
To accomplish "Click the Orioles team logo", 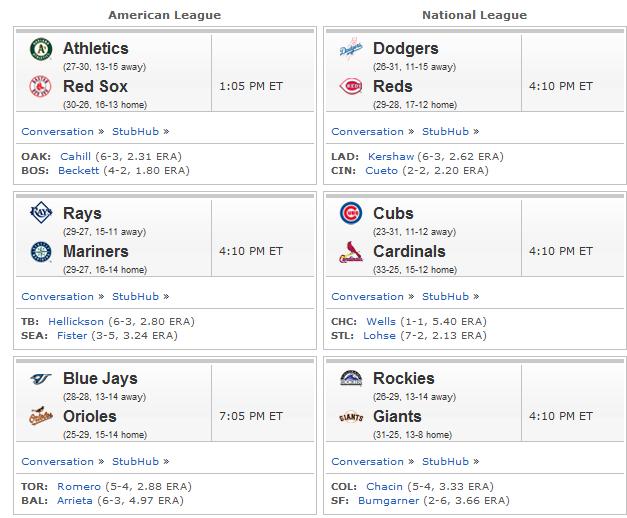I will tap(41, 416).
